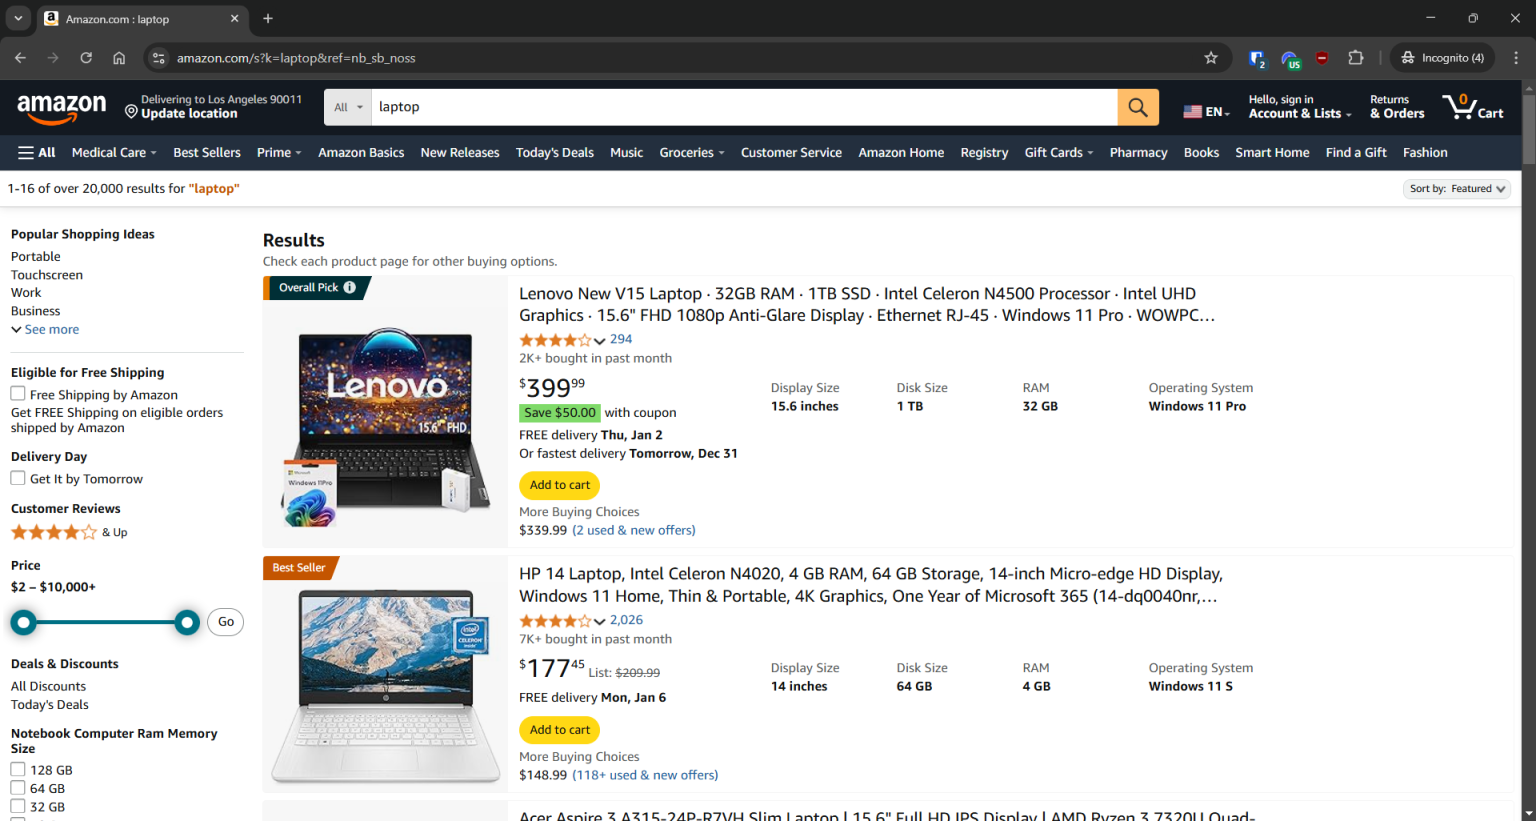Open the 2 used & new offers link

click(x=633, y=529)
